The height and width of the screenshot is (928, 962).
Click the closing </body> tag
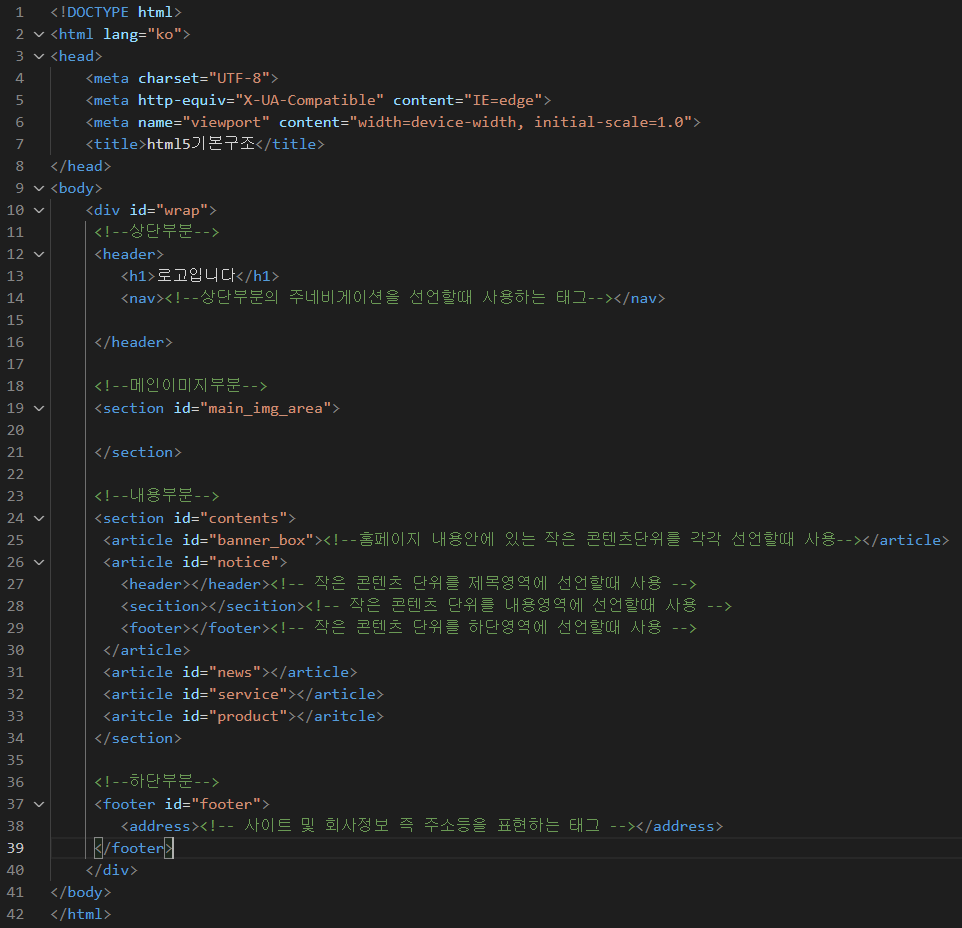coord(81,892)
